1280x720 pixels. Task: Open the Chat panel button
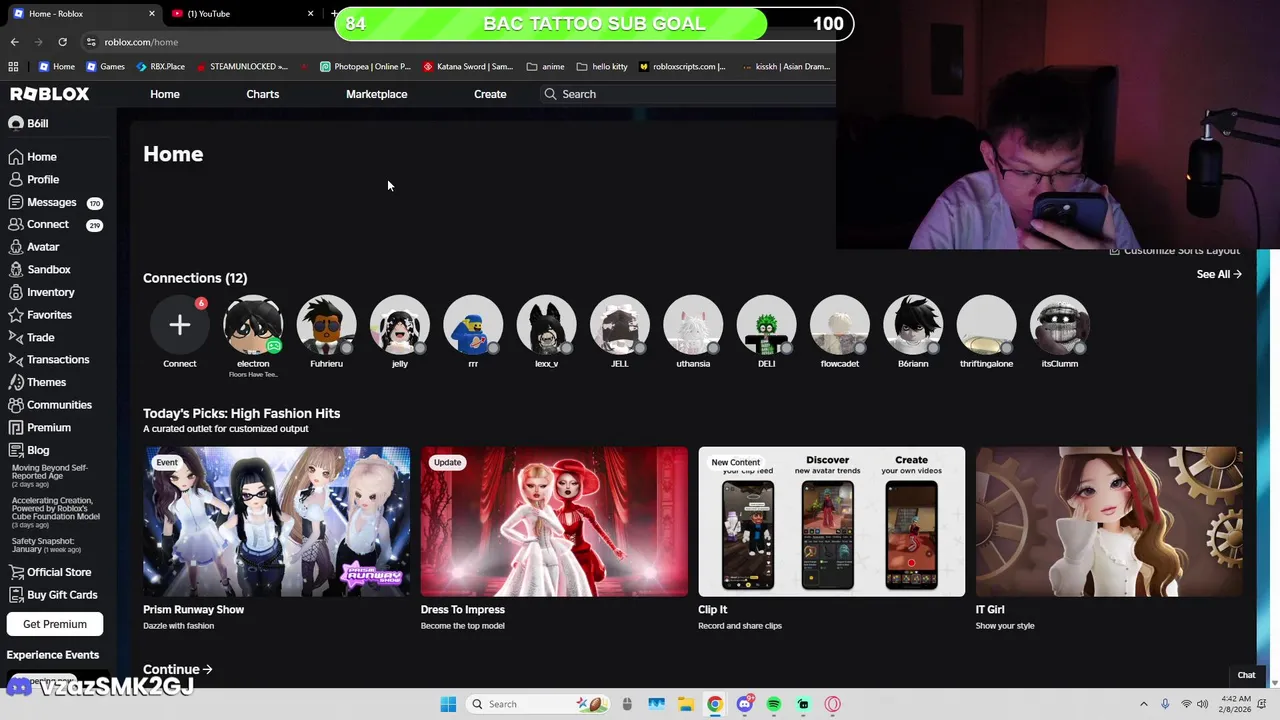click(x=1246, y=675)
